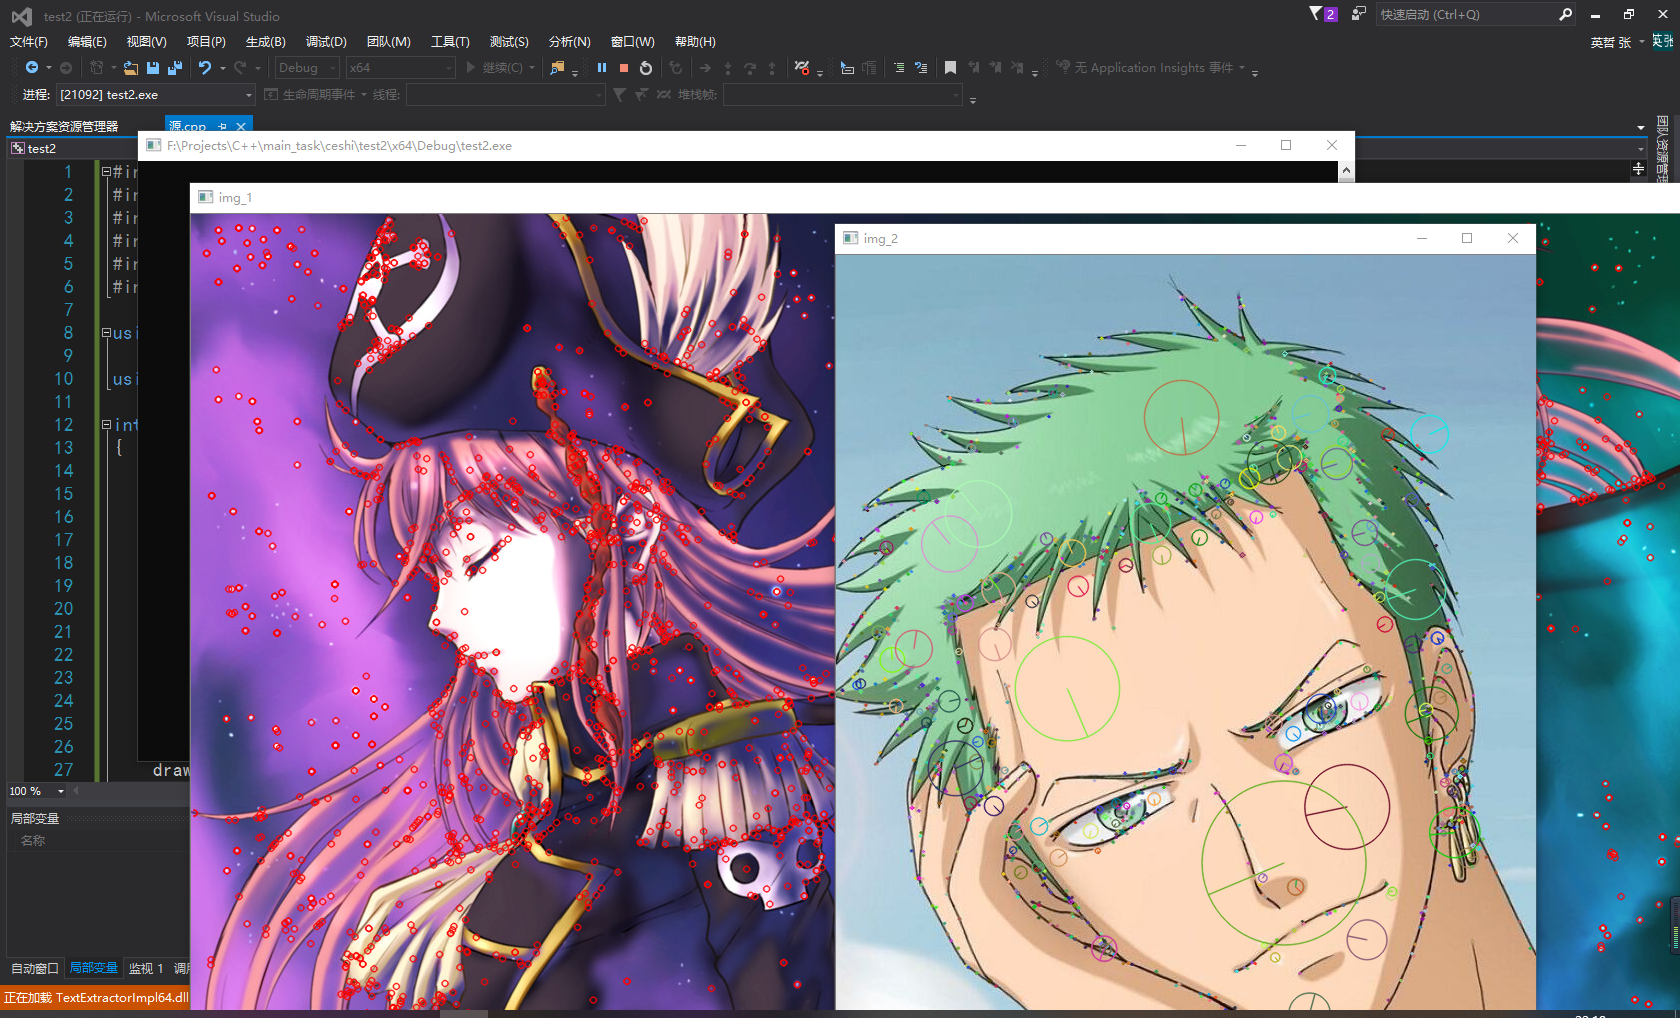Open the process [21092] test2.exe dropdown

[155, 94]
